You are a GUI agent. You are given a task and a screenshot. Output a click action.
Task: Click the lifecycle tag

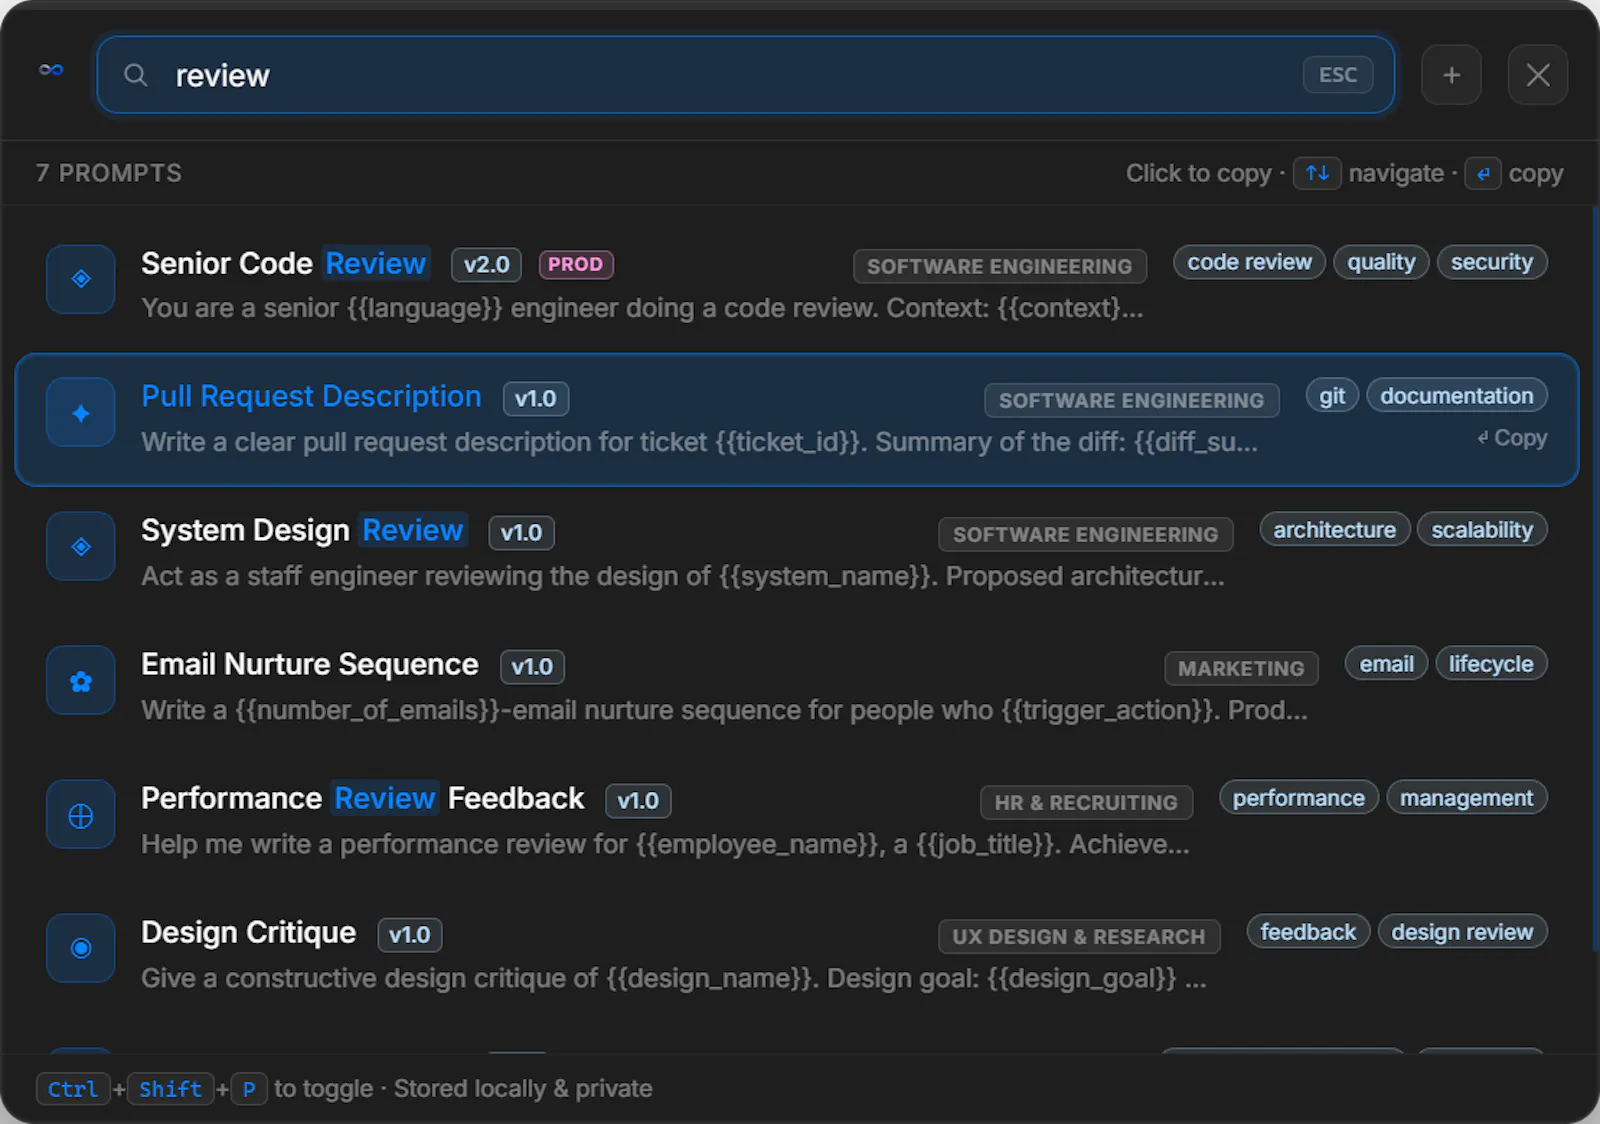pyautogui.click(x=1491, y=664)
